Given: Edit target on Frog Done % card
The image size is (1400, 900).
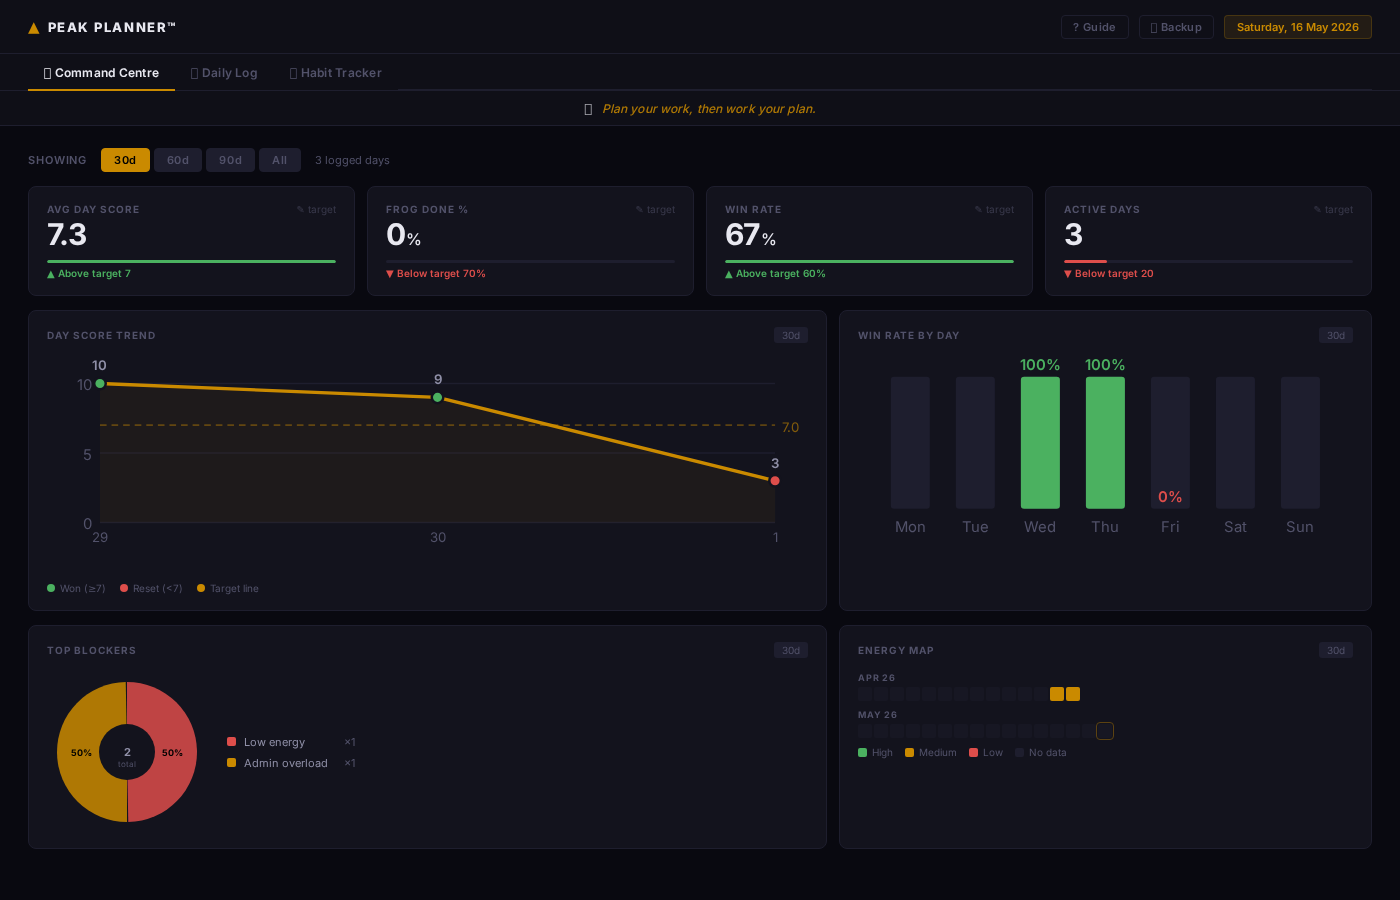Looking at the screenshot, I should click(655, 210).
